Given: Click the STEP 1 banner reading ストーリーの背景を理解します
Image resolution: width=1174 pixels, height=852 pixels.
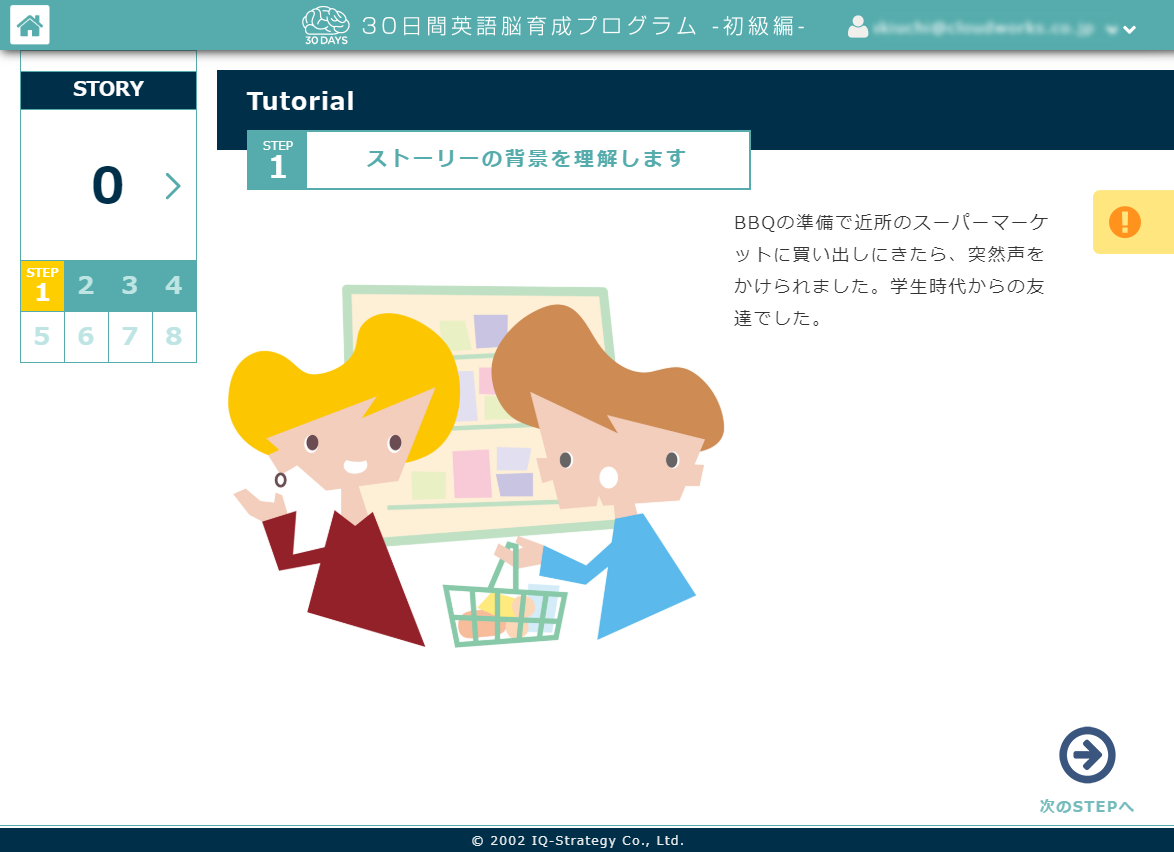Looking at the screenshot, I should pyautogui.click(x=527, y=158).
